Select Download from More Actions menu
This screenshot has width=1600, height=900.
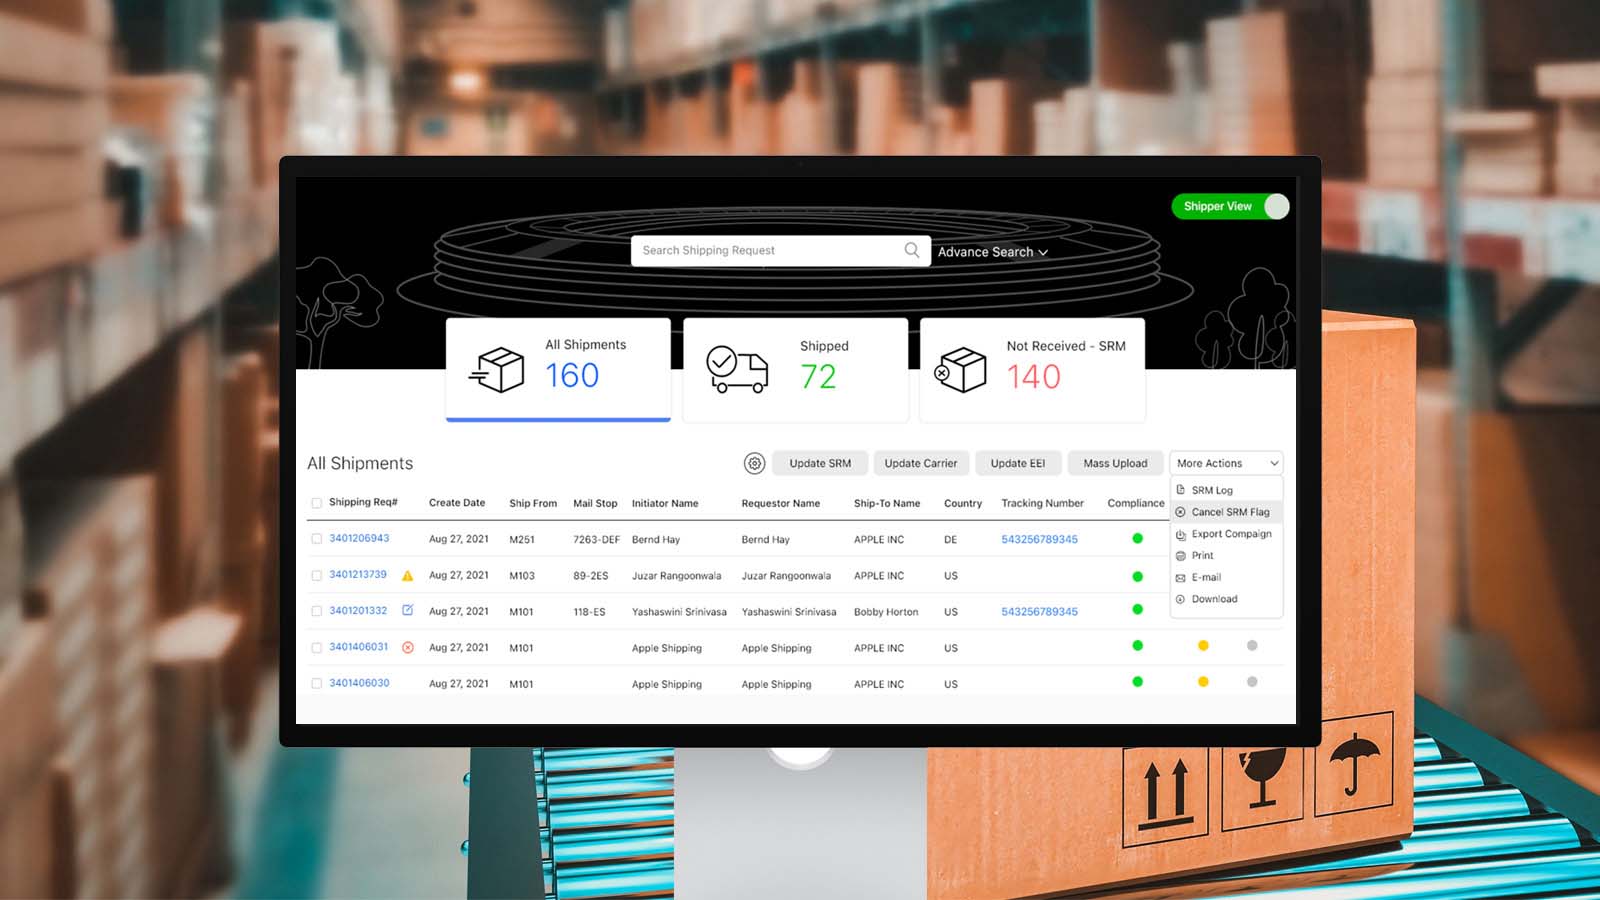click(x=1214, y=599)
